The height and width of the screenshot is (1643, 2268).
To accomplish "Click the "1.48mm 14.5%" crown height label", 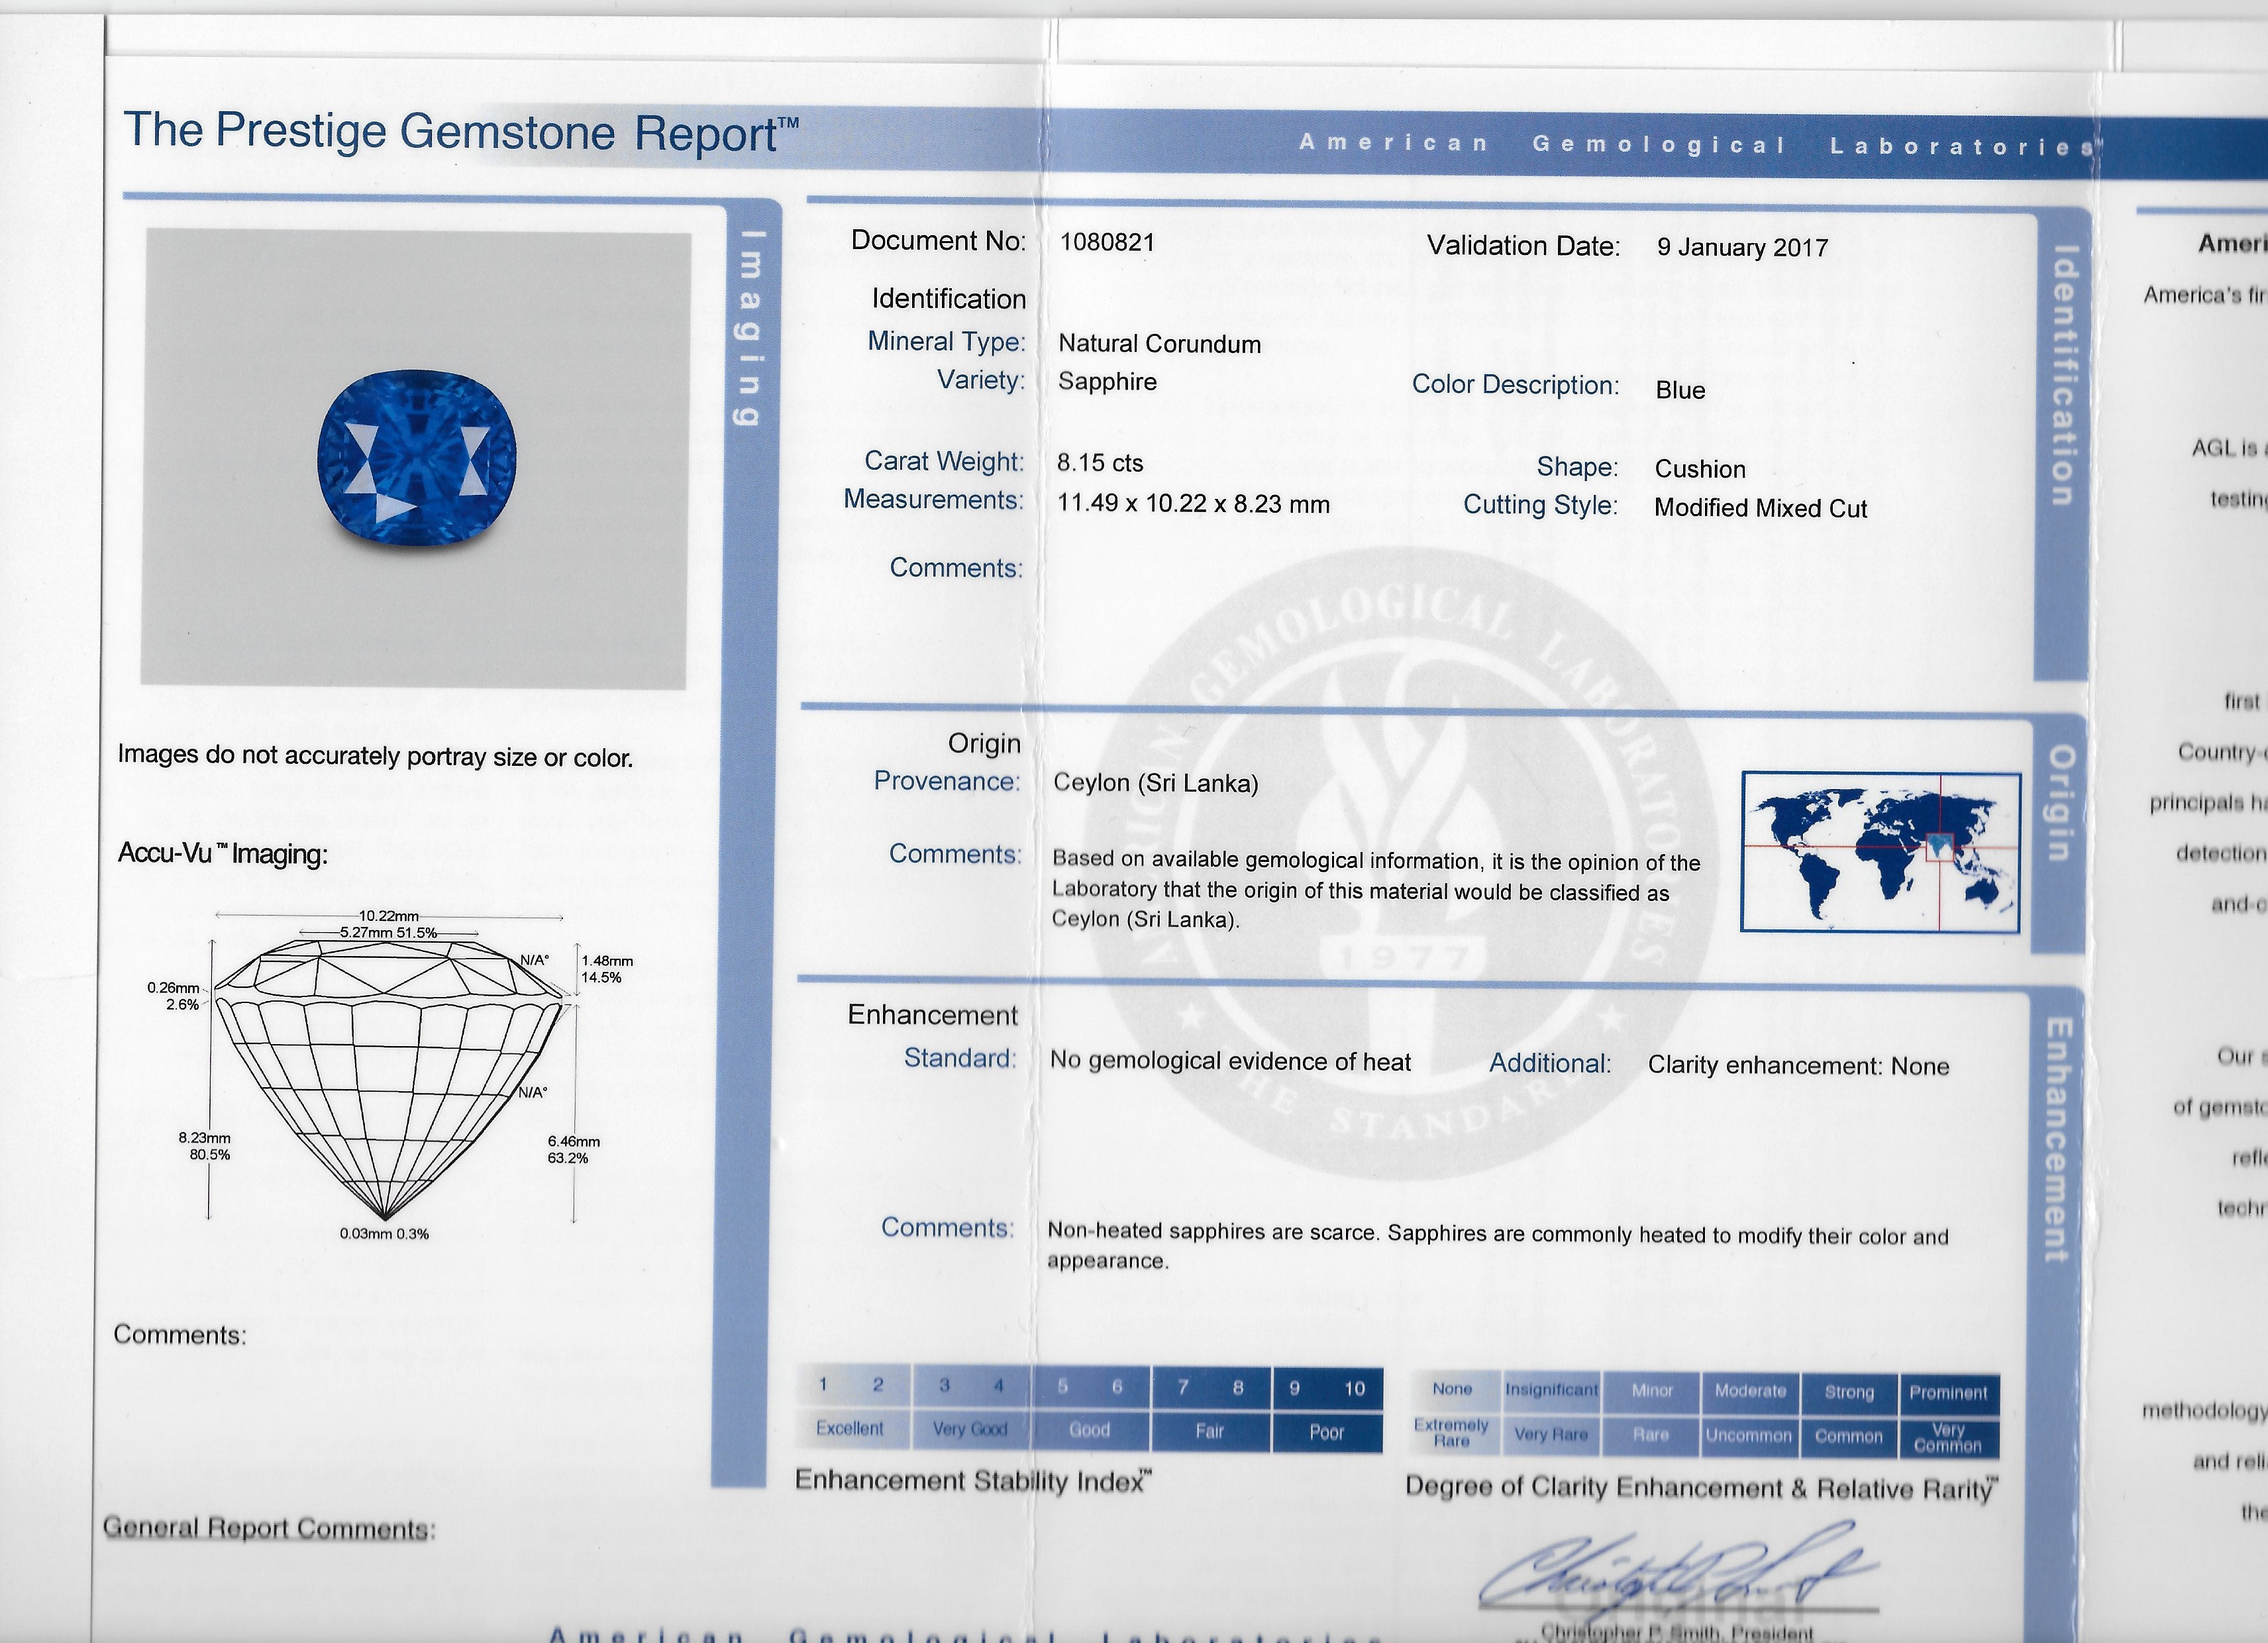I will tap(607, 969).
